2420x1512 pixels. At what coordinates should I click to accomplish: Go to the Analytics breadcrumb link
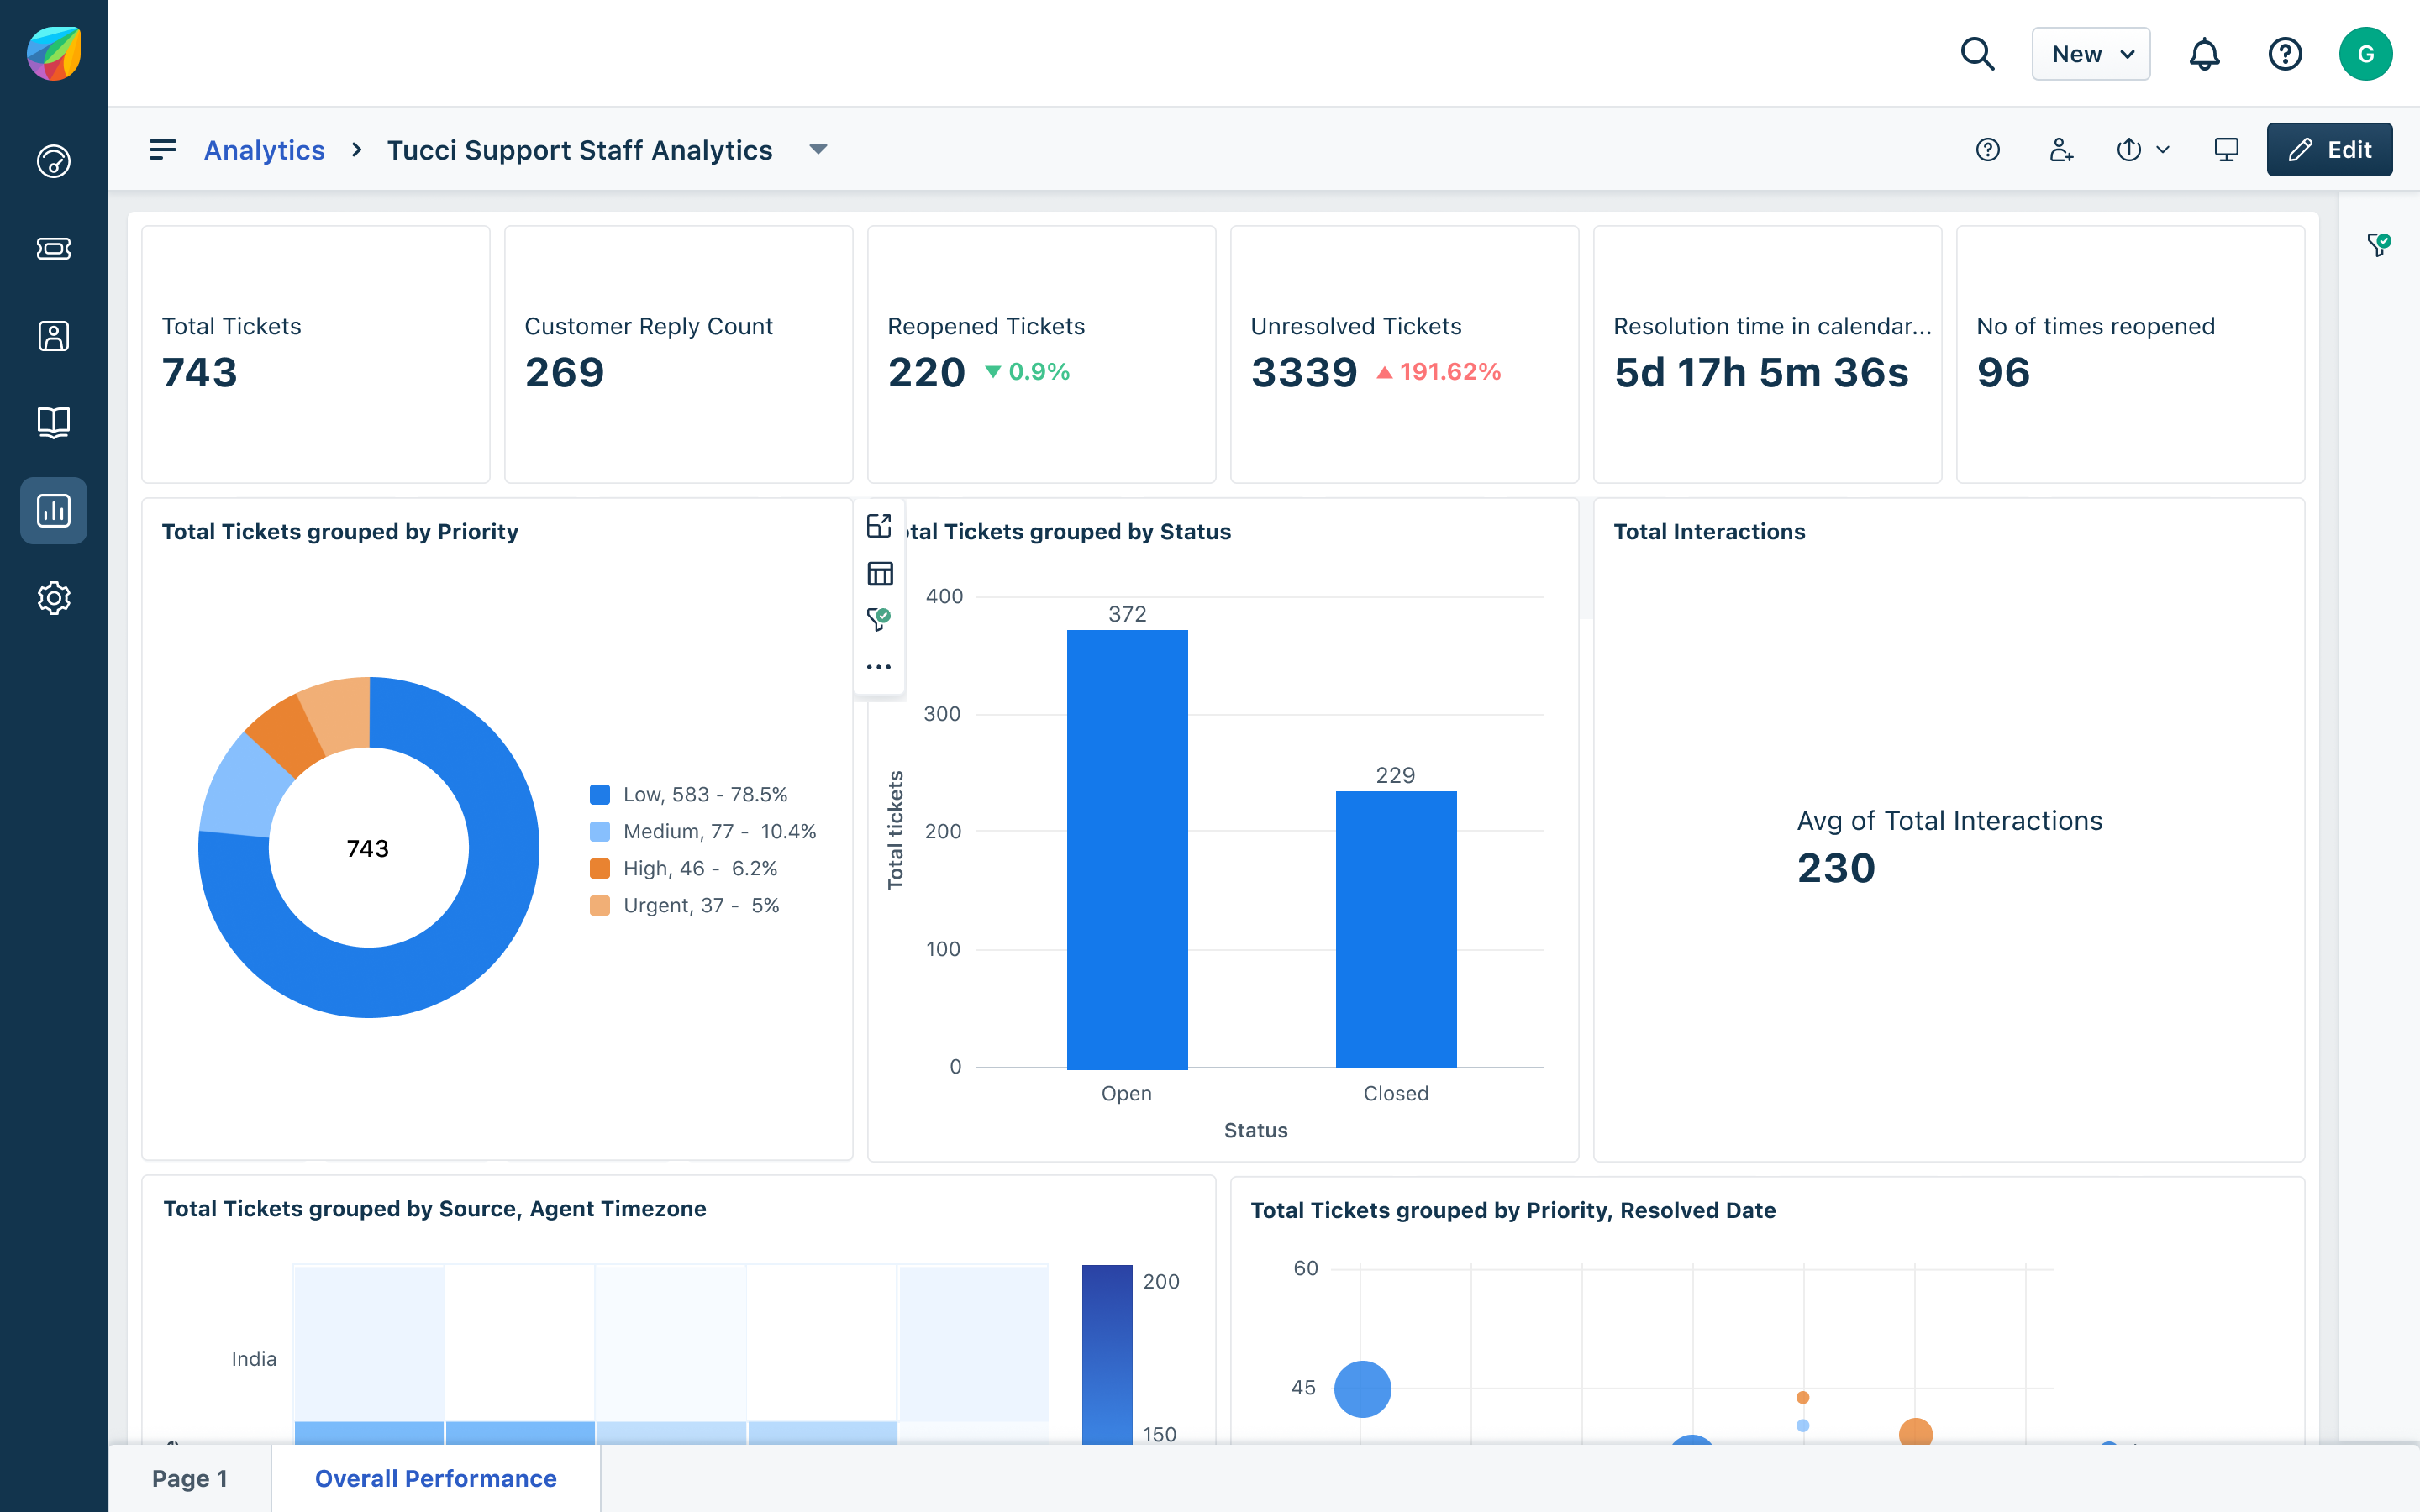[264, 150]
